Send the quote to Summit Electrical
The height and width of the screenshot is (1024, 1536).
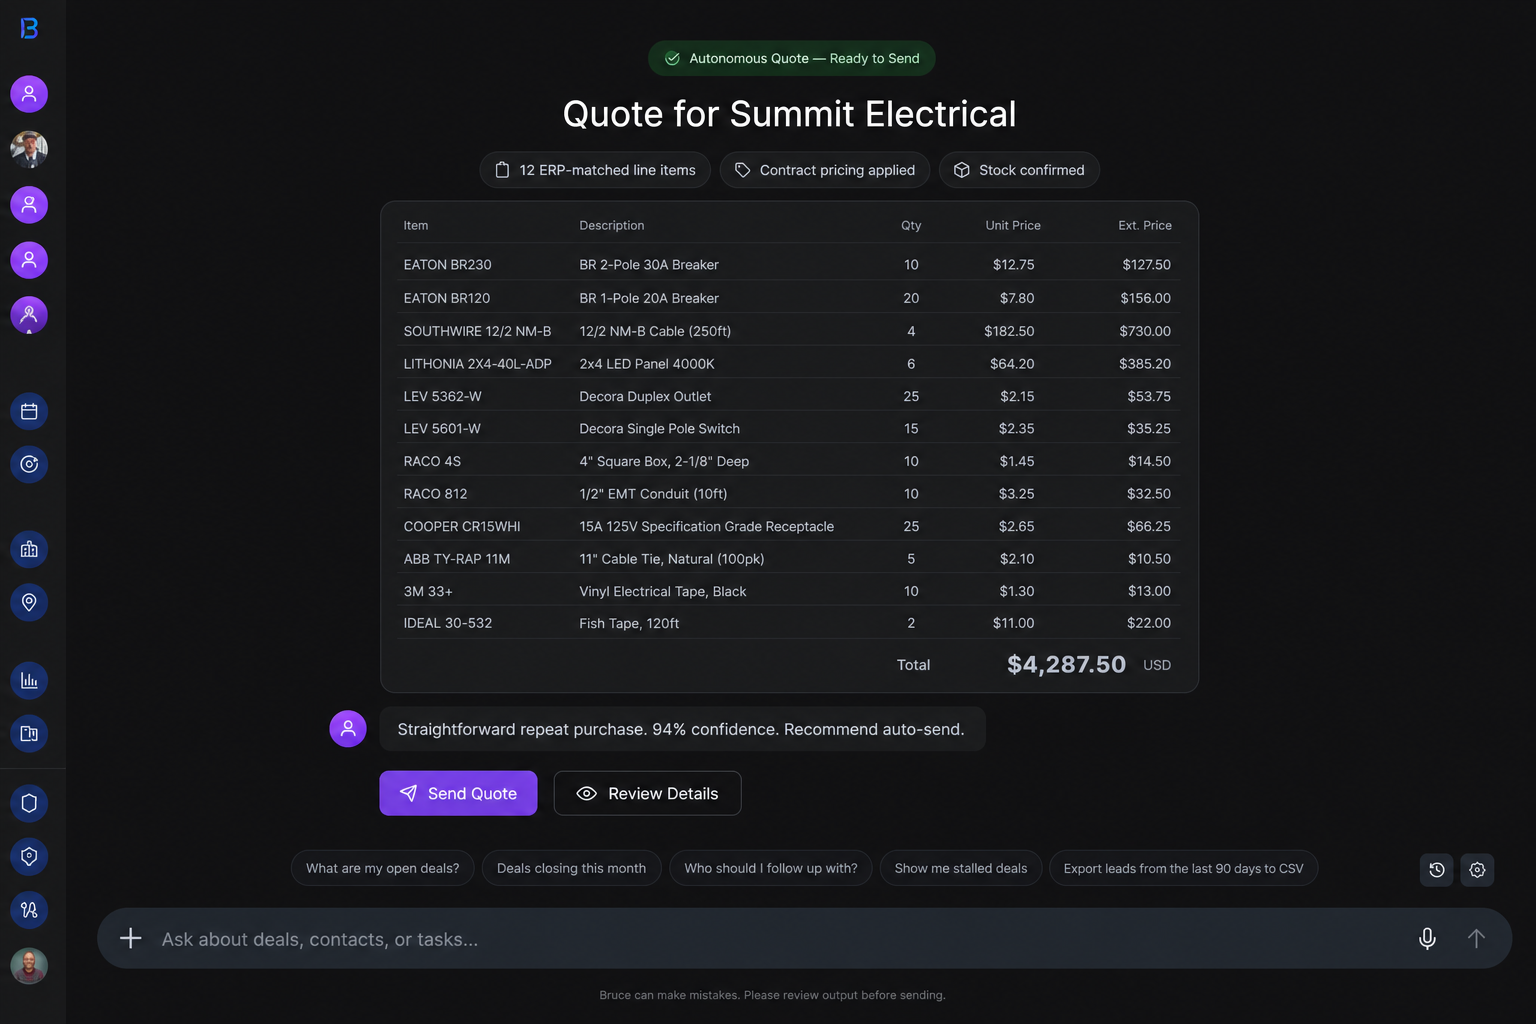click(x=458, y=793)
